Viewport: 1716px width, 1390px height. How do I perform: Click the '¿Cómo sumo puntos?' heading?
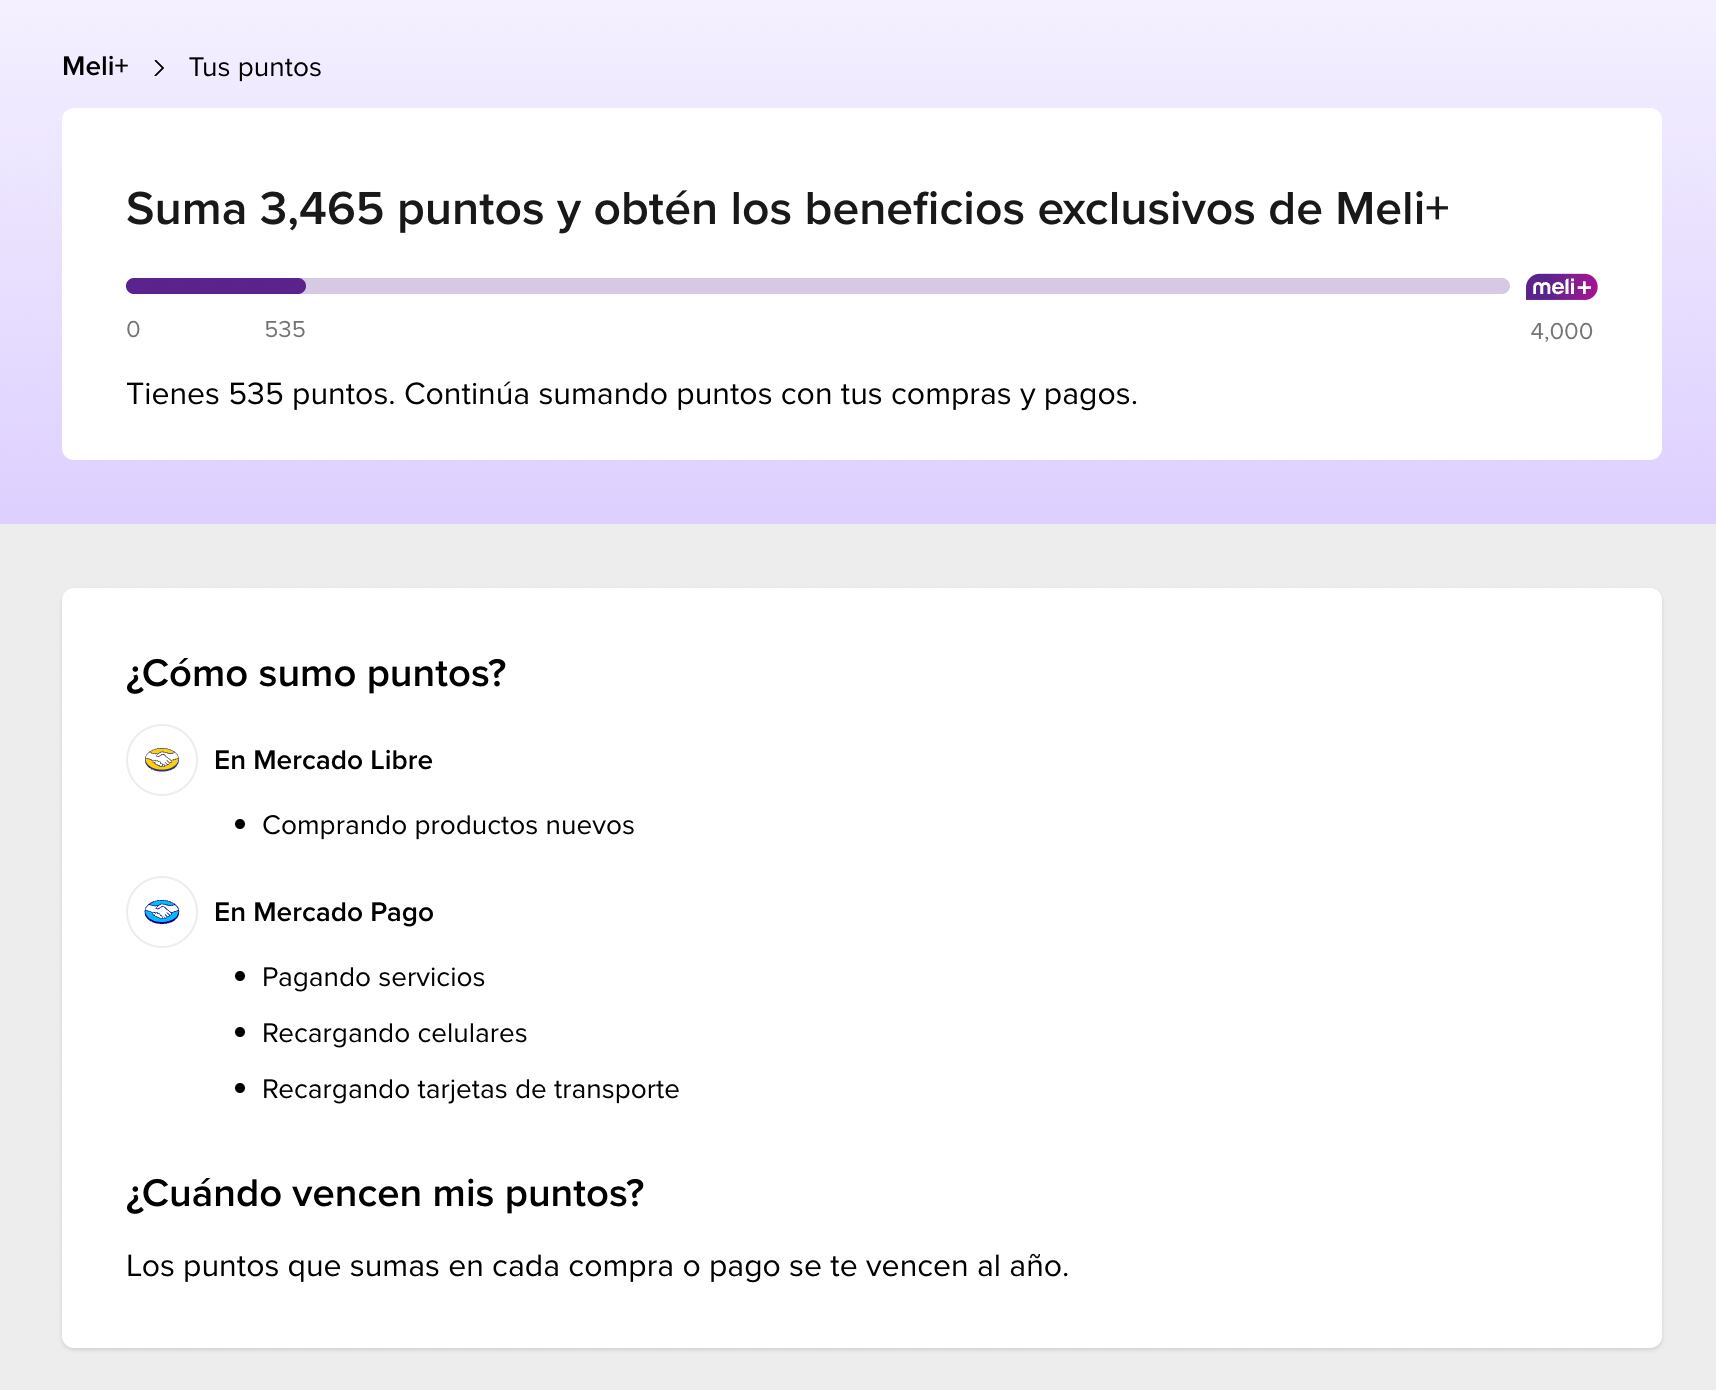pyautogui.click(x=316, y=673)
